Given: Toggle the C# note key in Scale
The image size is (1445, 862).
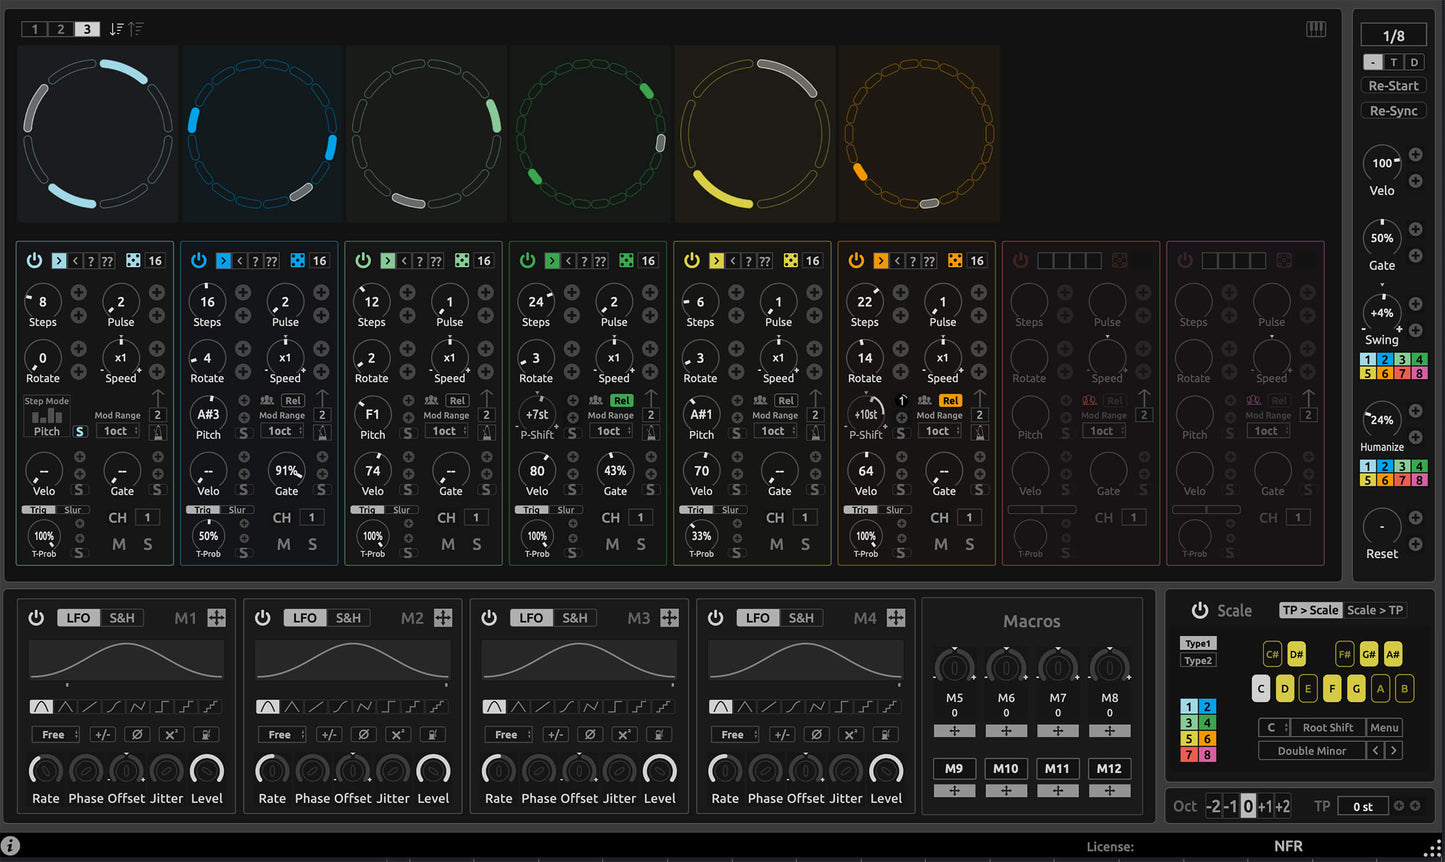Looking at the screenshot, I should click(1272, 654).
